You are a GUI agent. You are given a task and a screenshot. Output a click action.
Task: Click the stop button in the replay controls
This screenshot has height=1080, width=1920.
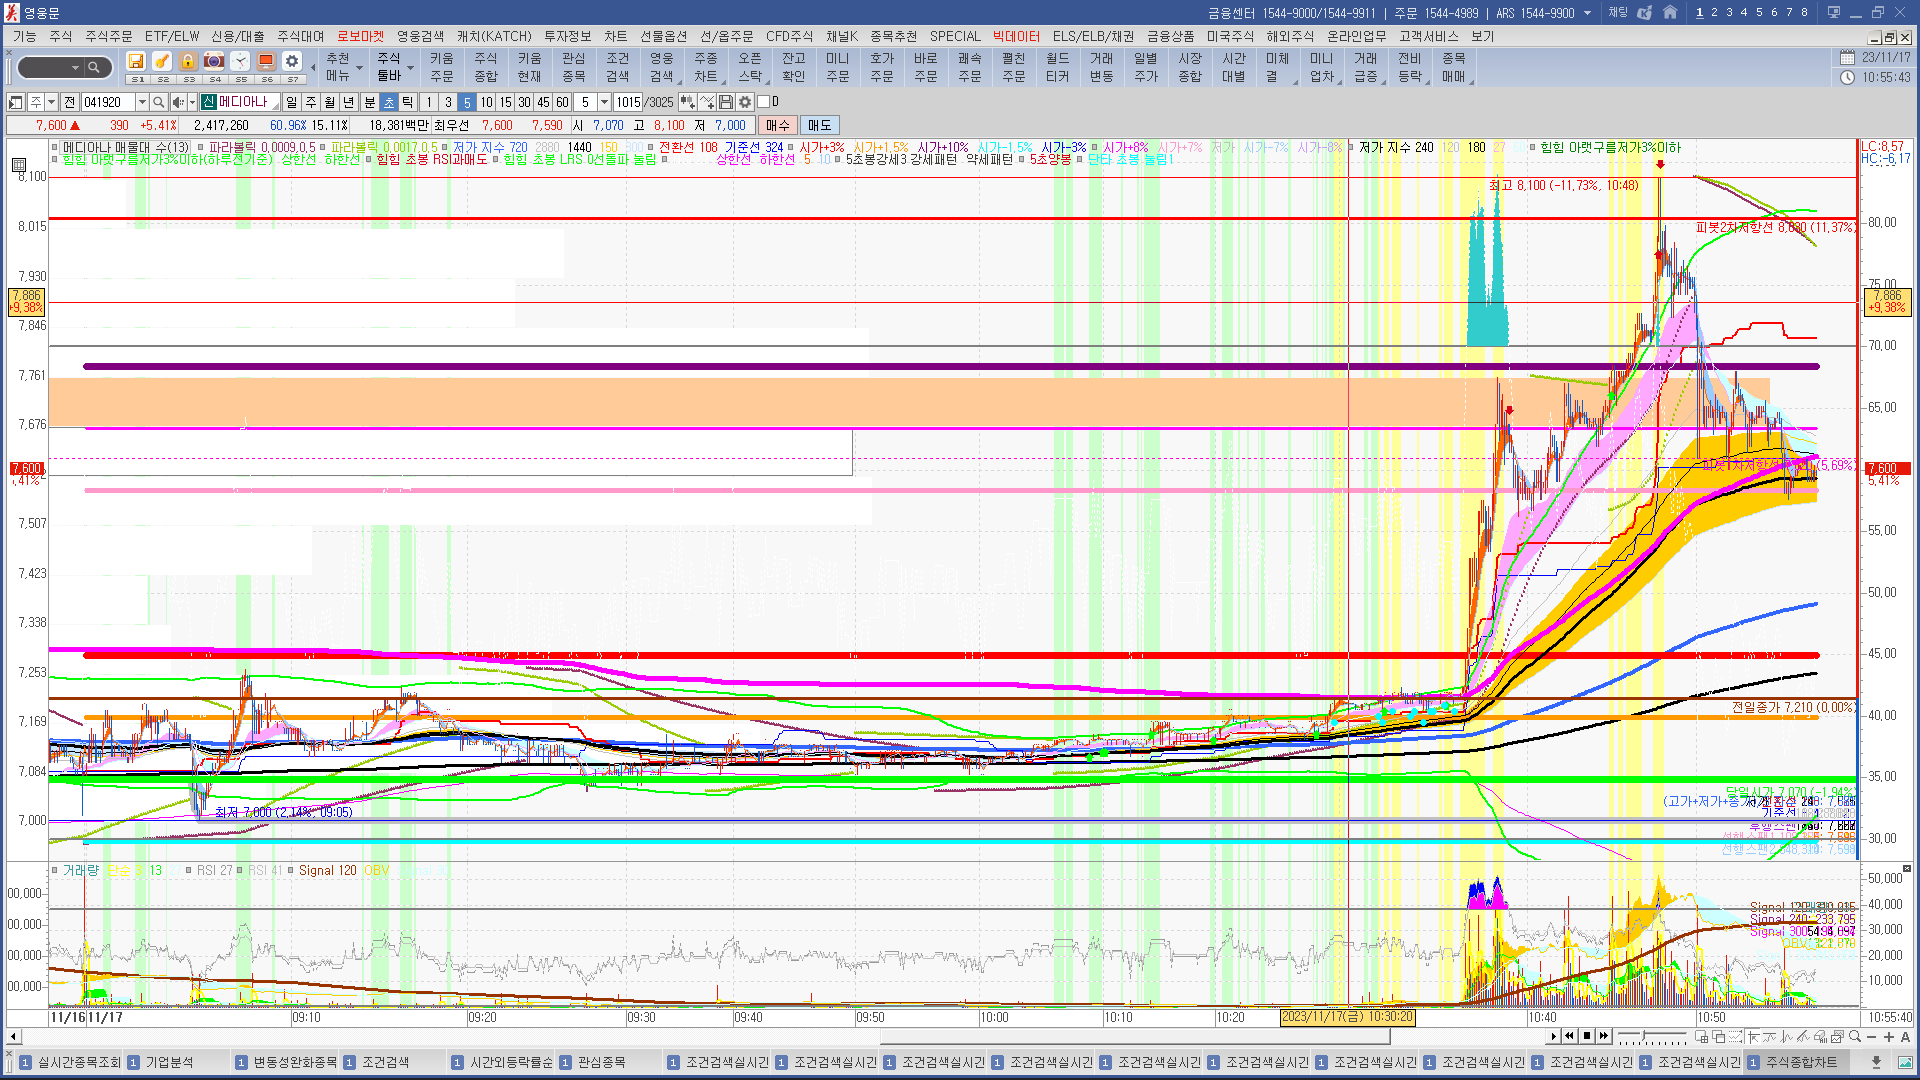click(x=1587, y=1036)
